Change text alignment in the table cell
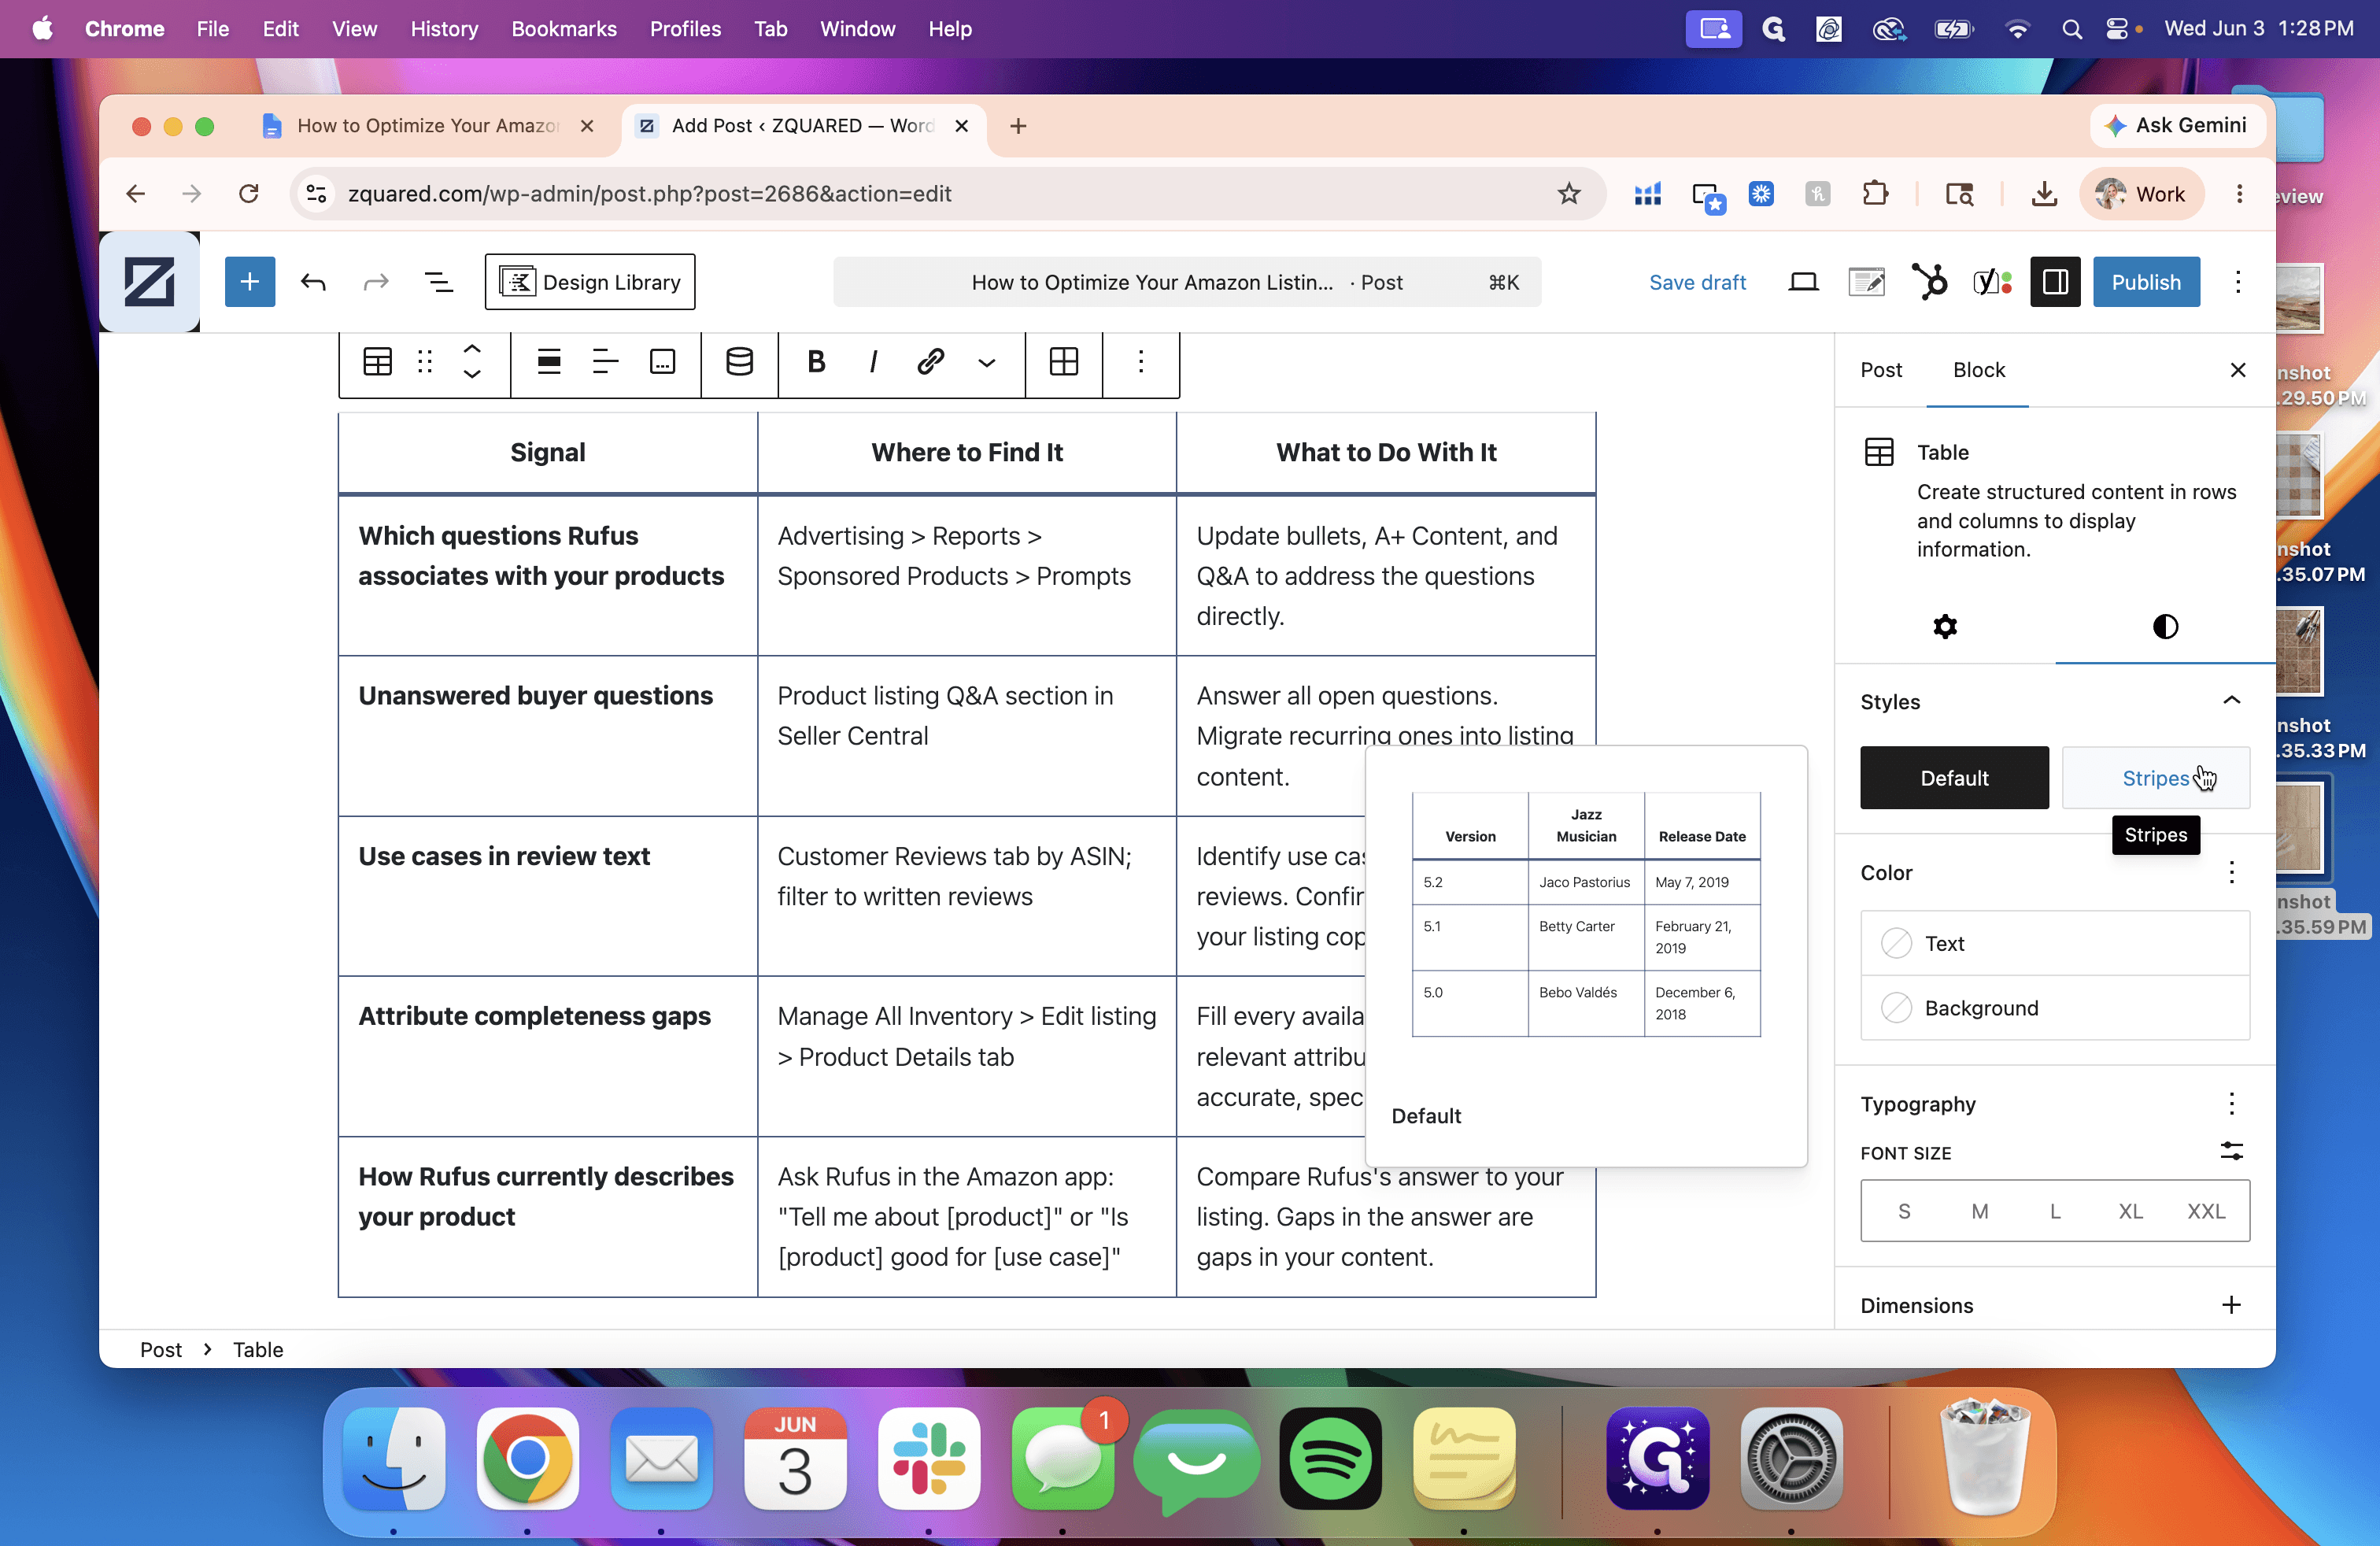The height and width of the screenshot is (1546, 2380). [x=606, y=361]
